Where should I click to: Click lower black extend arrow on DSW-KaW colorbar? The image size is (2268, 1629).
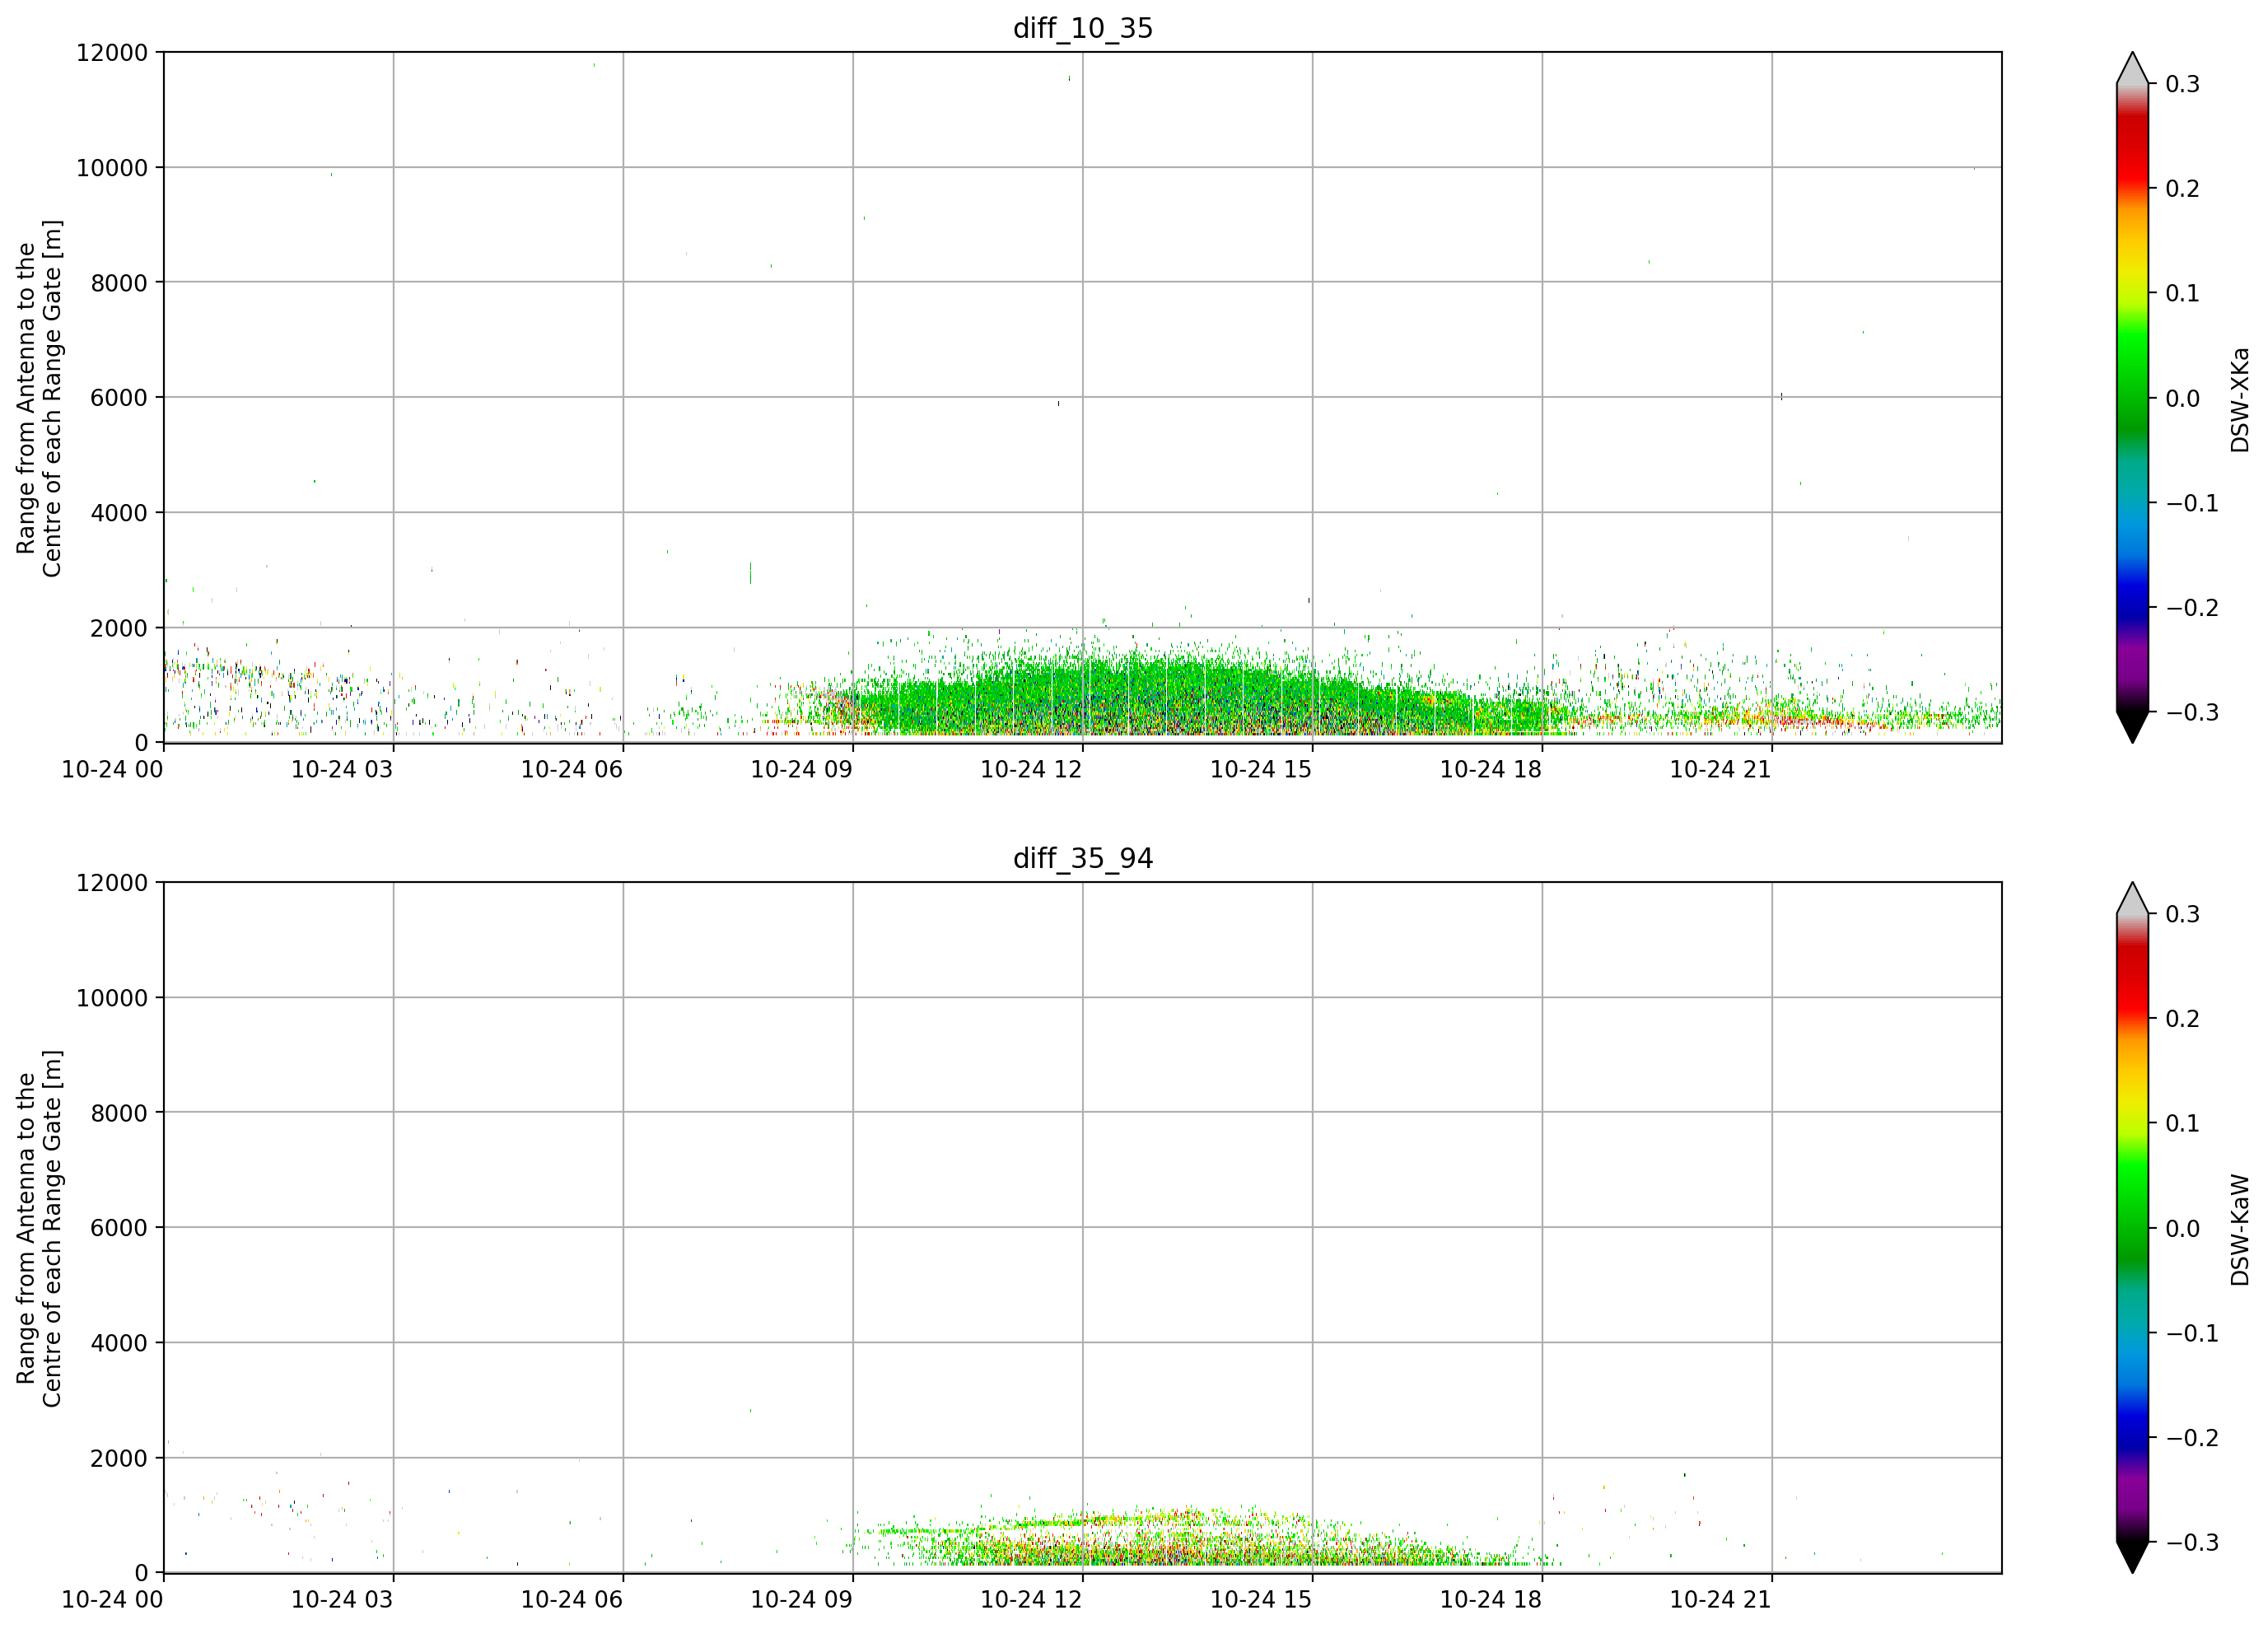coord(2132,1557)
